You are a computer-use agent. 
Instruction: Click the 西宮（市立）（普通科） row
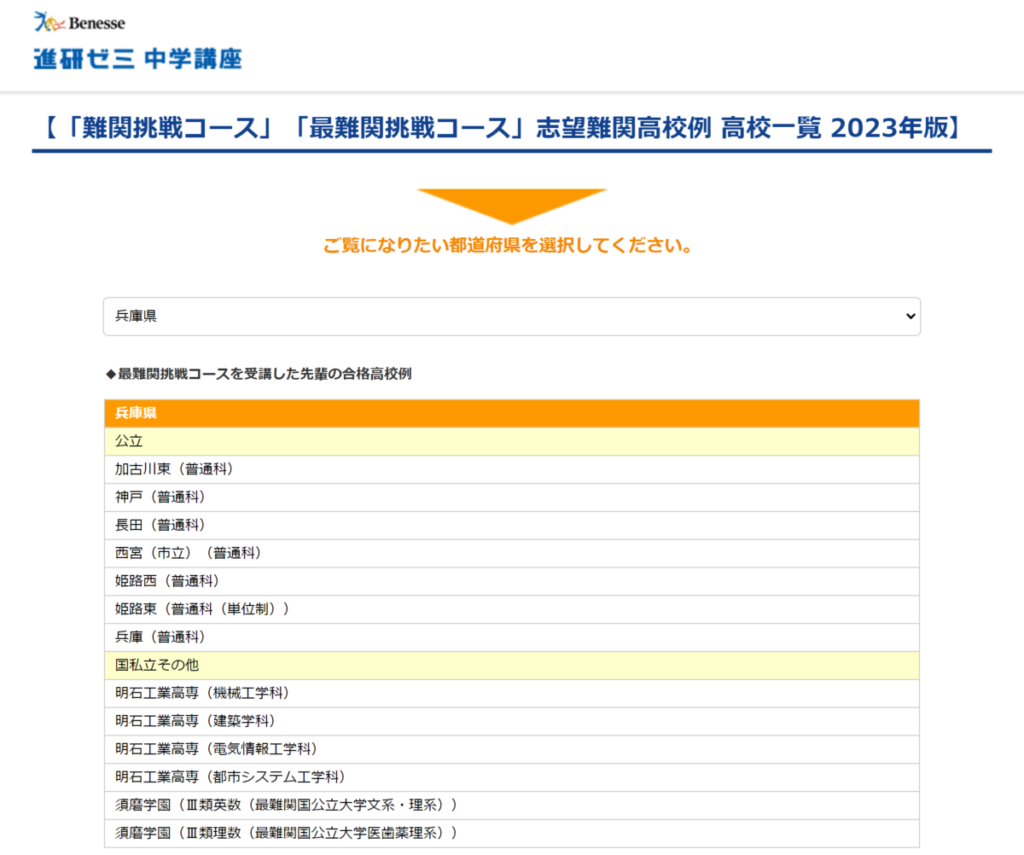click(188, 553)
